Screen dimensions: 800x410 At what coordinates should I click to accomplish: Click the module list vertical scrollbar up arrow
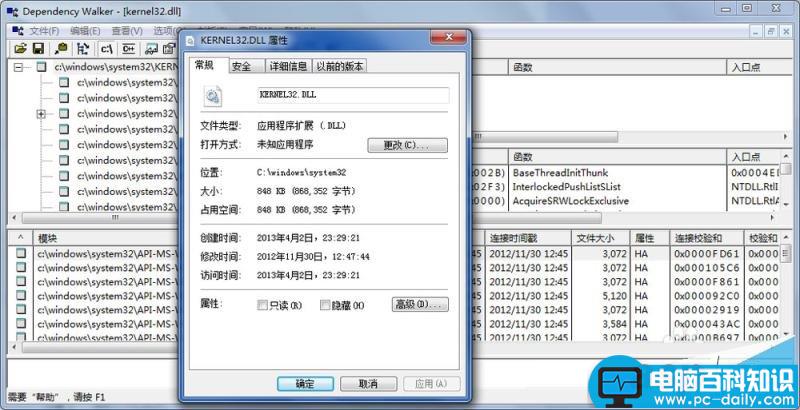pyautogui.click(x=786, y=237)
